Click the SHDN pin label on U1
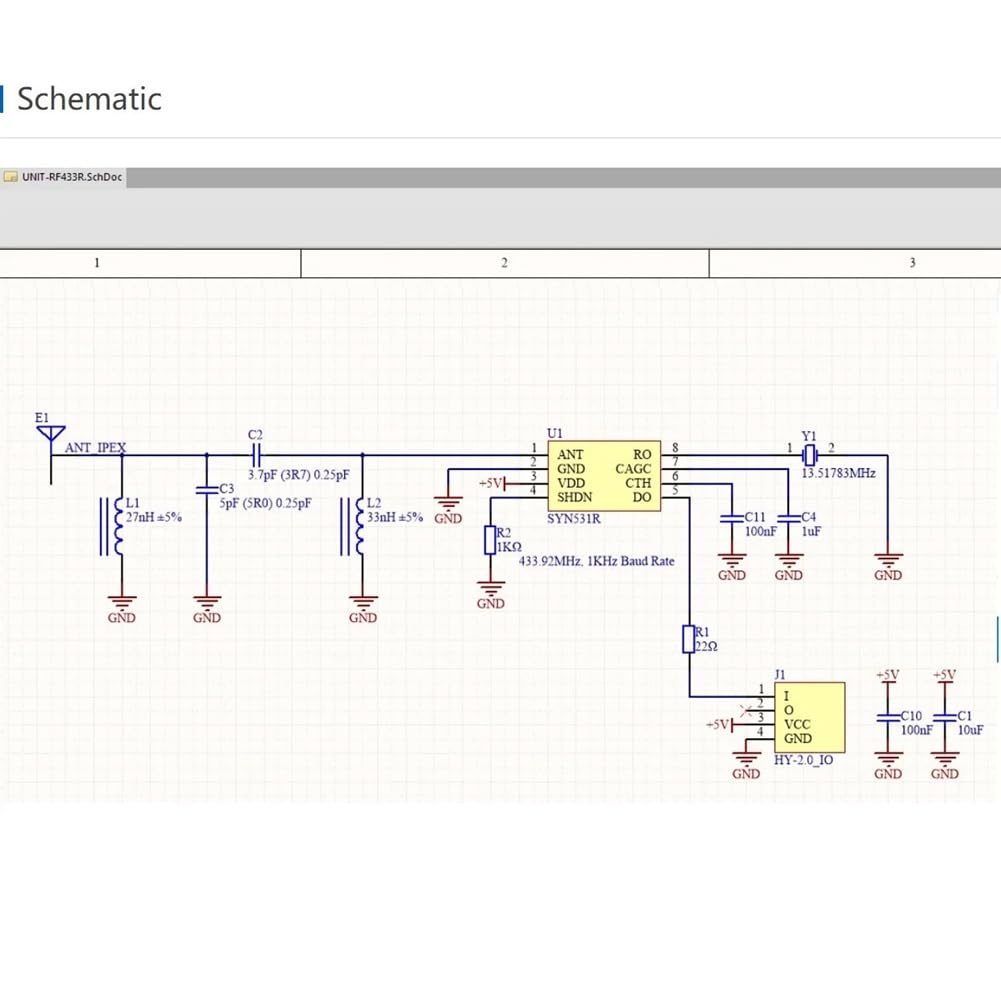 (x=575, y=497)
